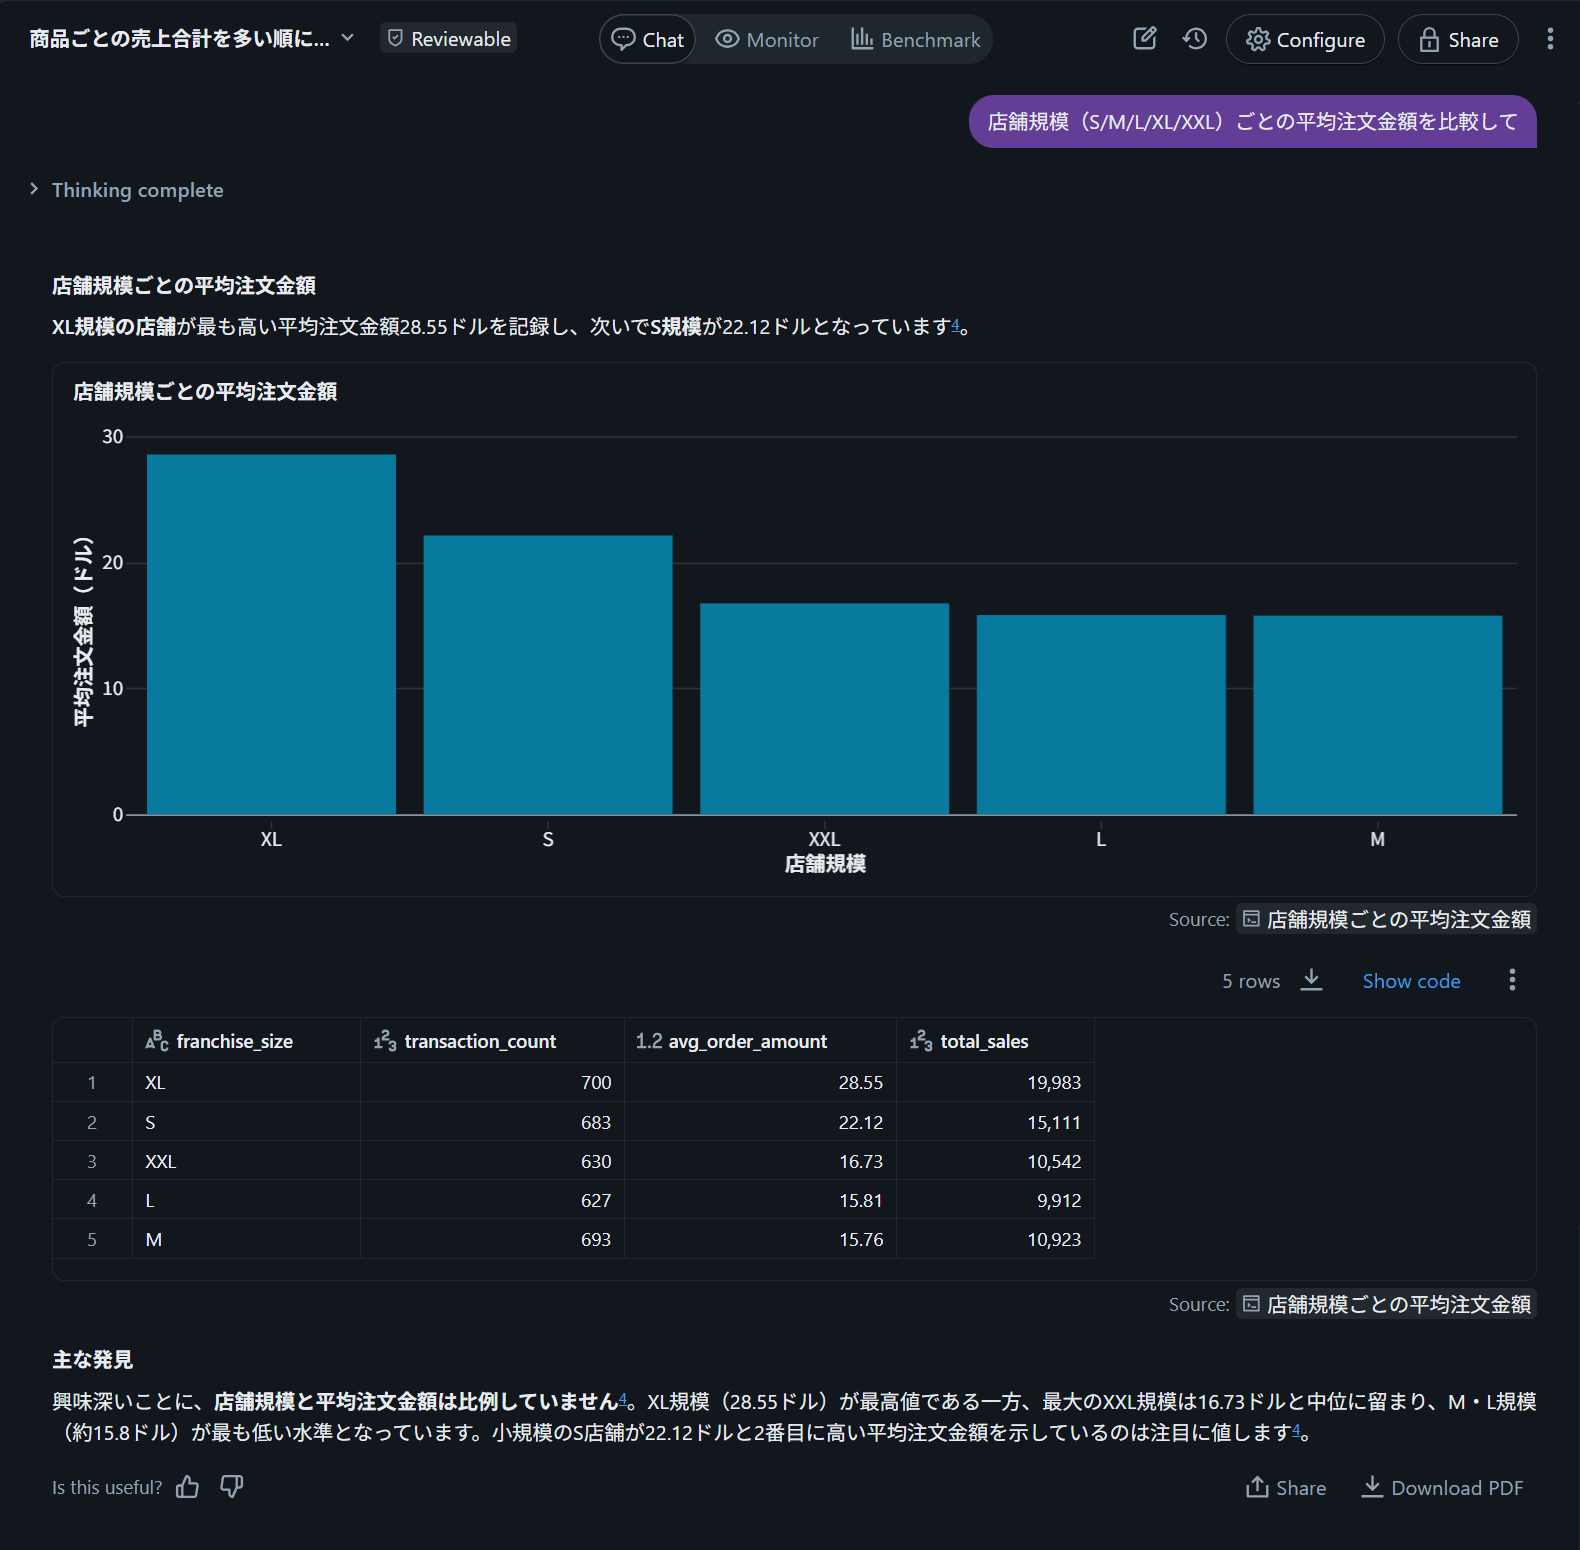
Task: Click Show code link
Action: pos(1411,981)
